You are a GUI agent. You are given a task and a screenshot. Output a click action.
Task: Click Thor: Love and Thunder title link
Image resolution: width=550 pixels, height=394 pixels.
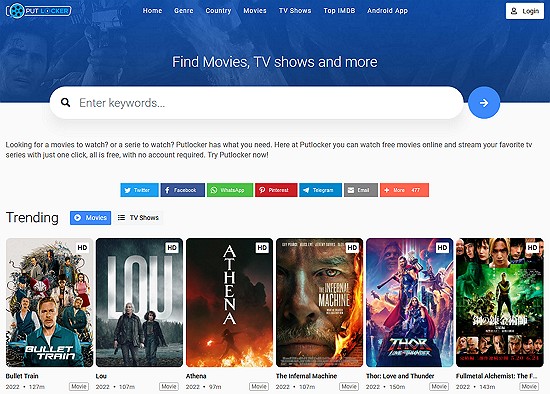(x=400, y=376)
